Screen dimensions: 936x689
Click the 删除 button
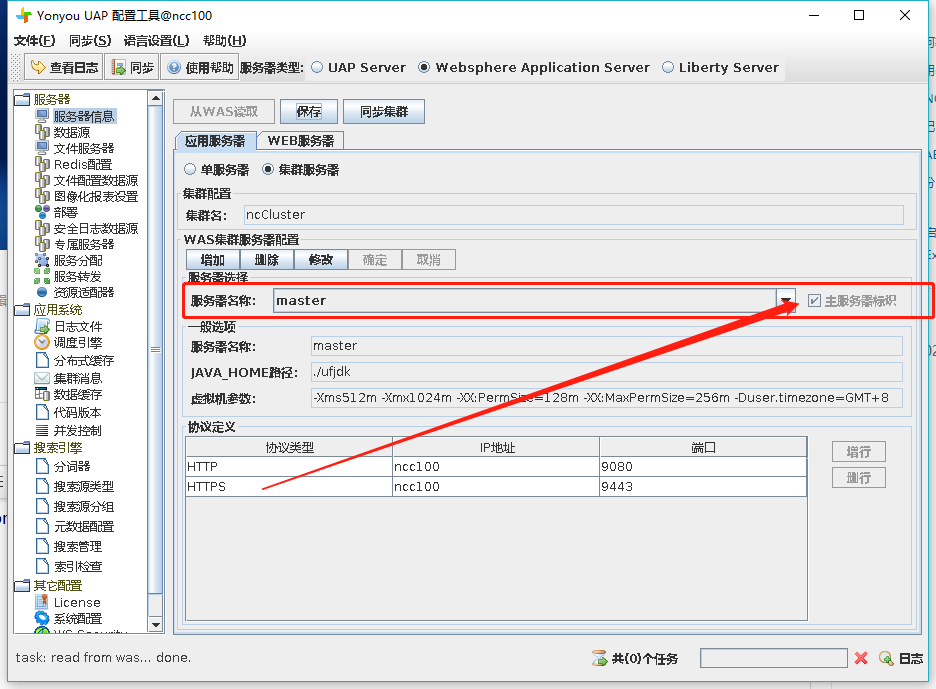(267, 260)
